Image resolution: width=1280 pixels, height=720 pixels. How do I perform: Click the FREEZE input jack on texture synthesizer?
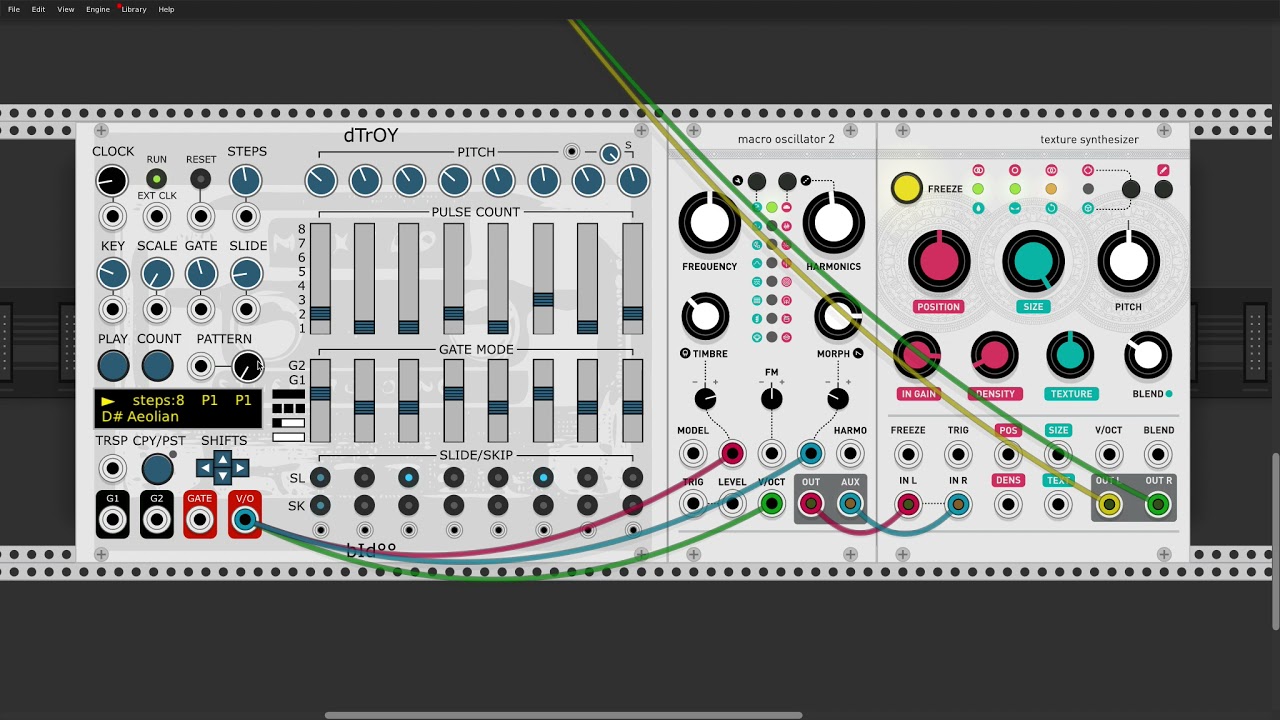tap(908, 455)
